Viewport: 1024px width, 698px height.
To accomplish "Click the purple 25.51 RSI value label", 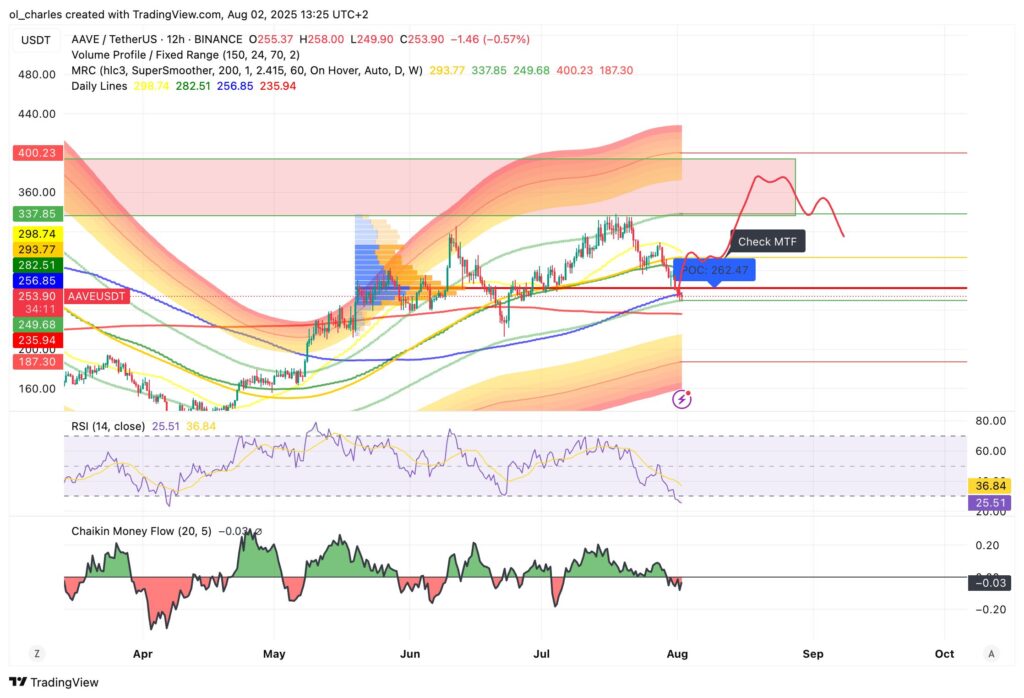I will coord(987,502).
